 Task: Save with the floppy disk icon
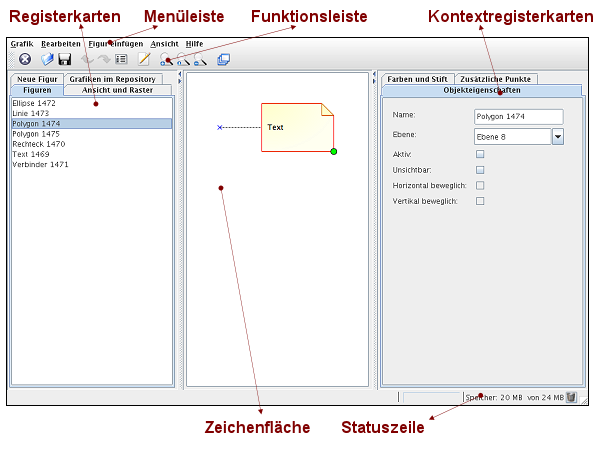click(x=64, y=59)
